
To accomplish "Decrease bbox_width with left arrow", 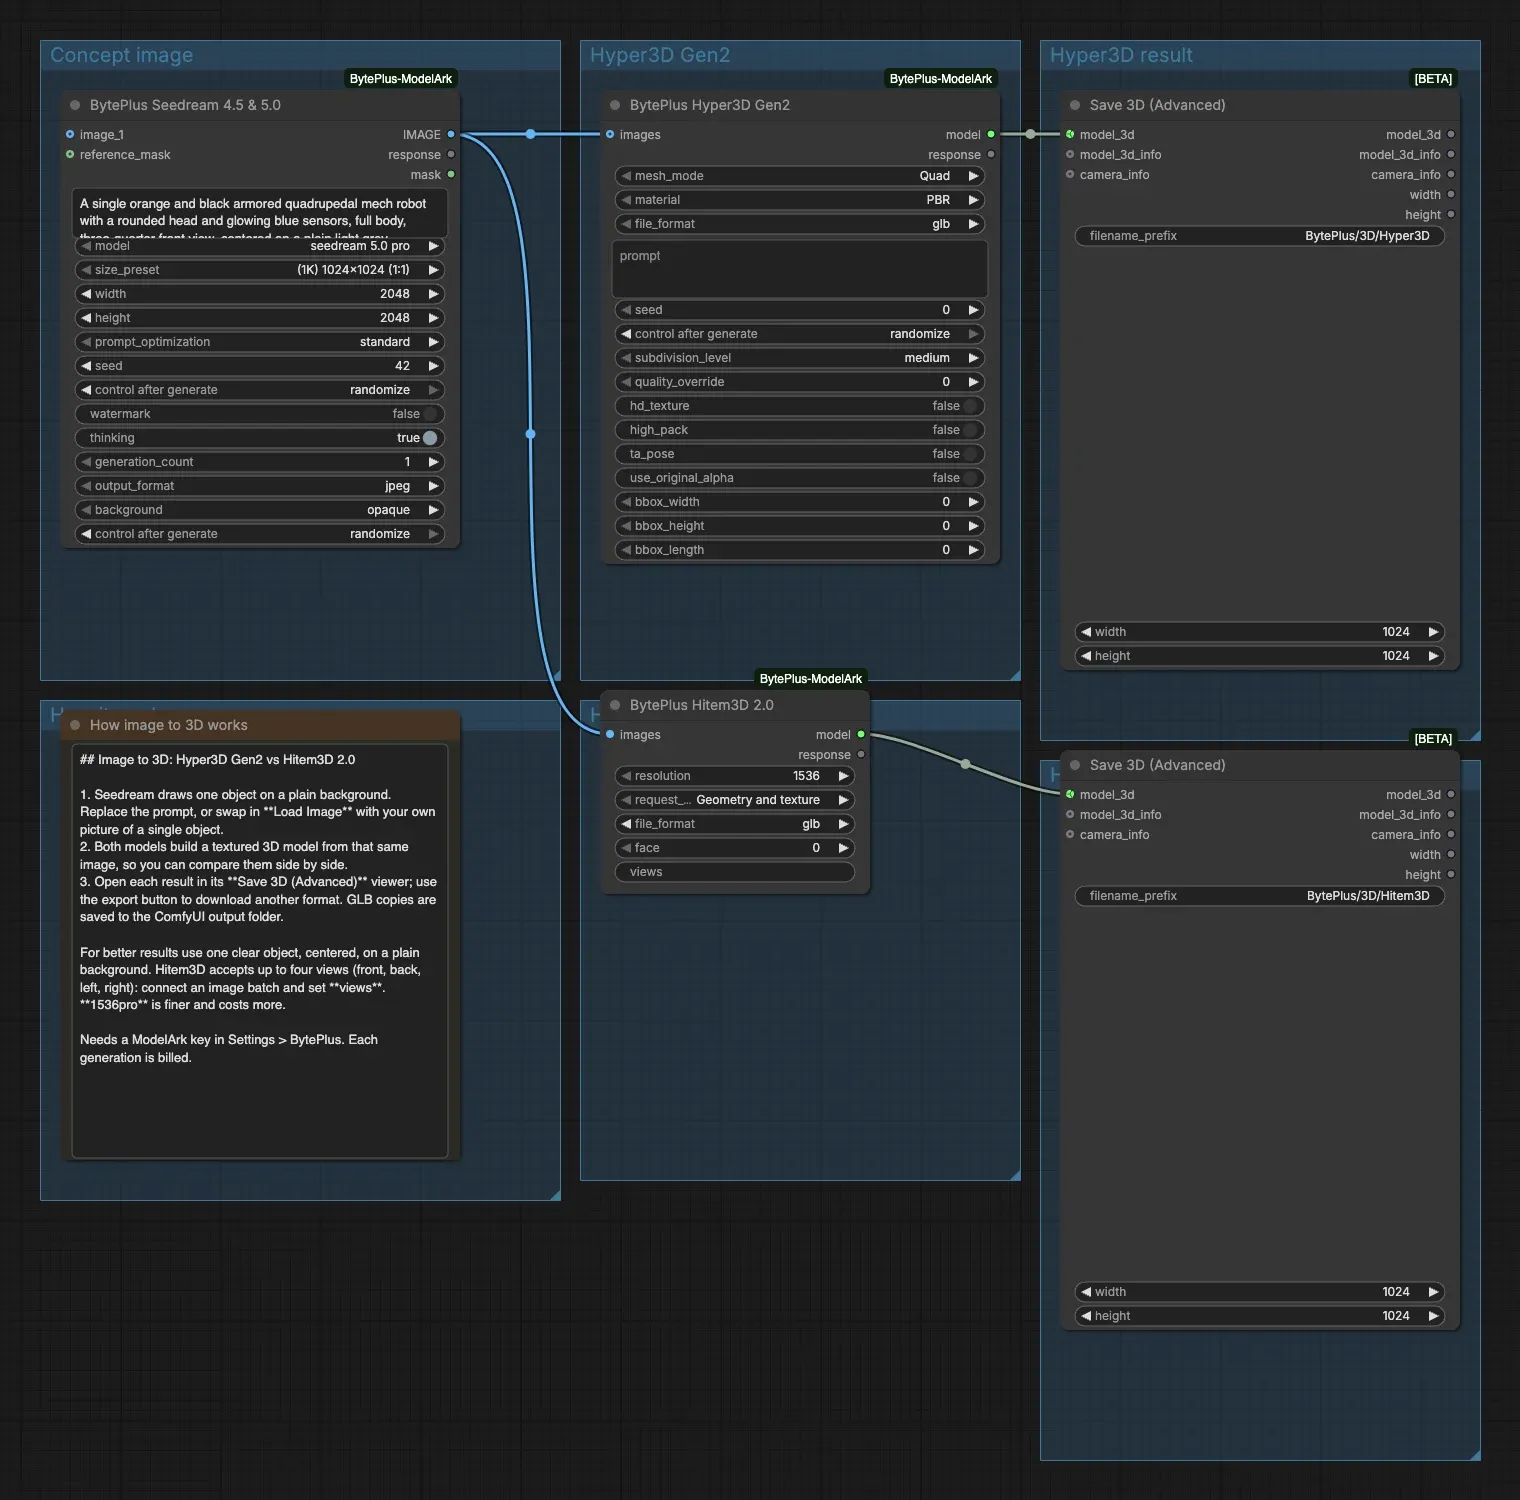I will (x=626, y=502).
